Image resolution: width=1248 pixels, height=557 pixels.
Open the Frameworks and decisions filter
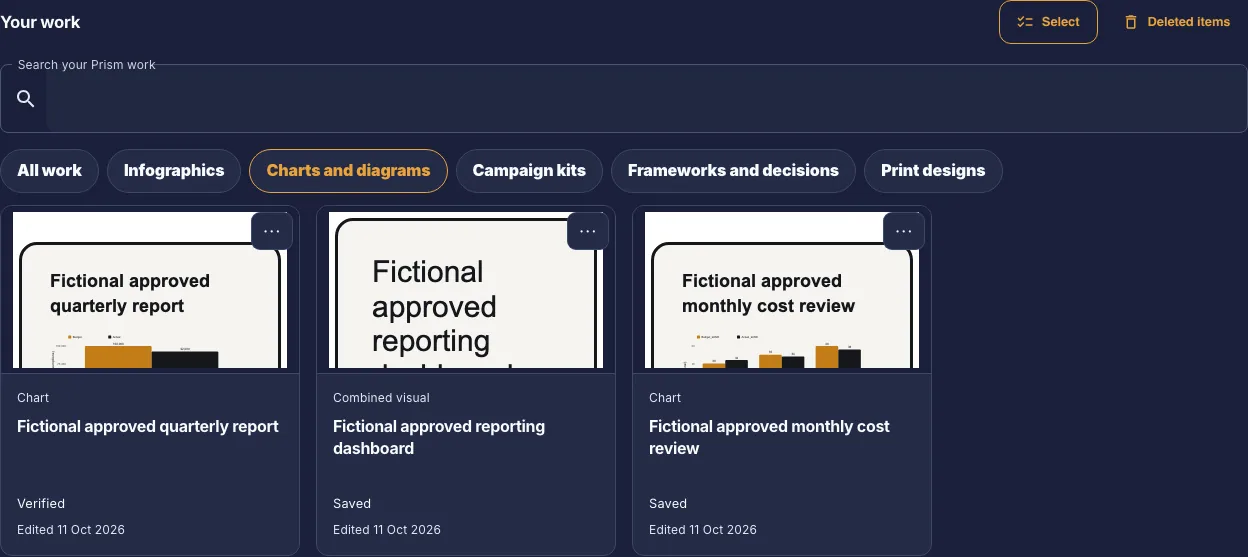733,170
